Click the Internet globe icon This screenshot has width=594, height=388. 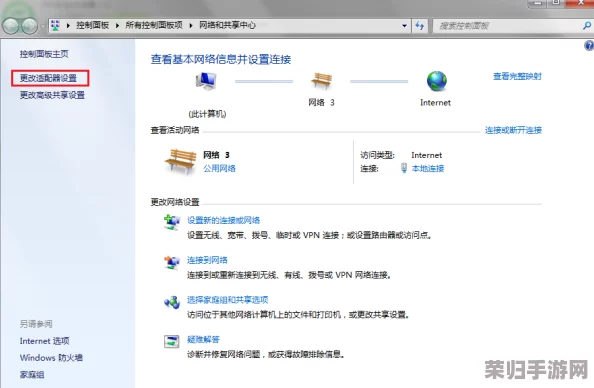point(437,81)
